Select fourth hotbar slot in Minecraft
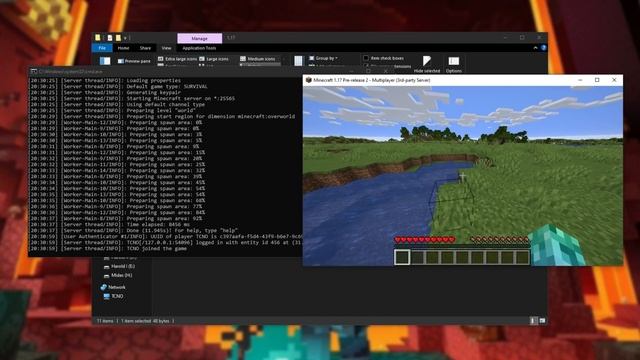The height and width of the screenshot is (360, 640). point(447,257)
